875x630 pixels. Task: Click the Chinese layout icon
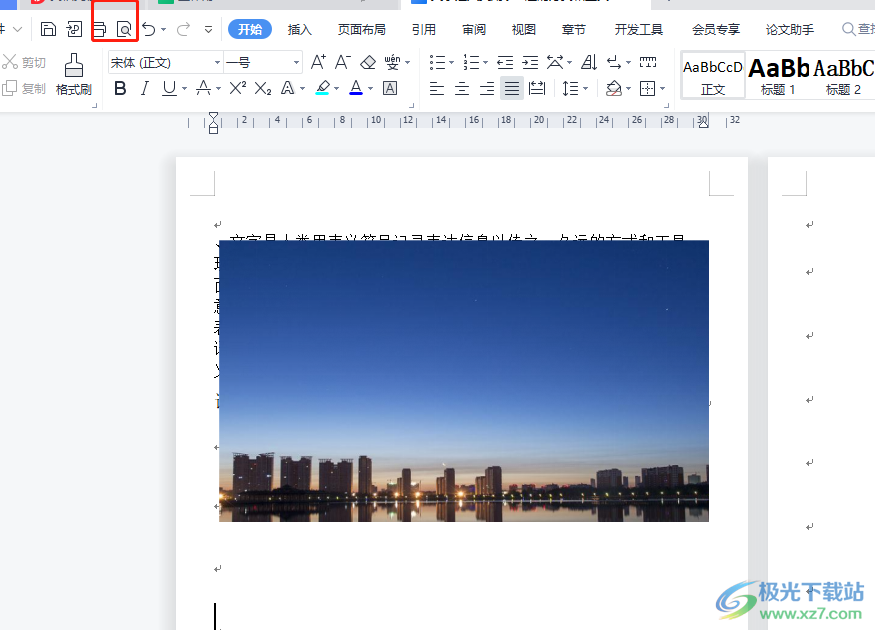(x=555, y=62)
